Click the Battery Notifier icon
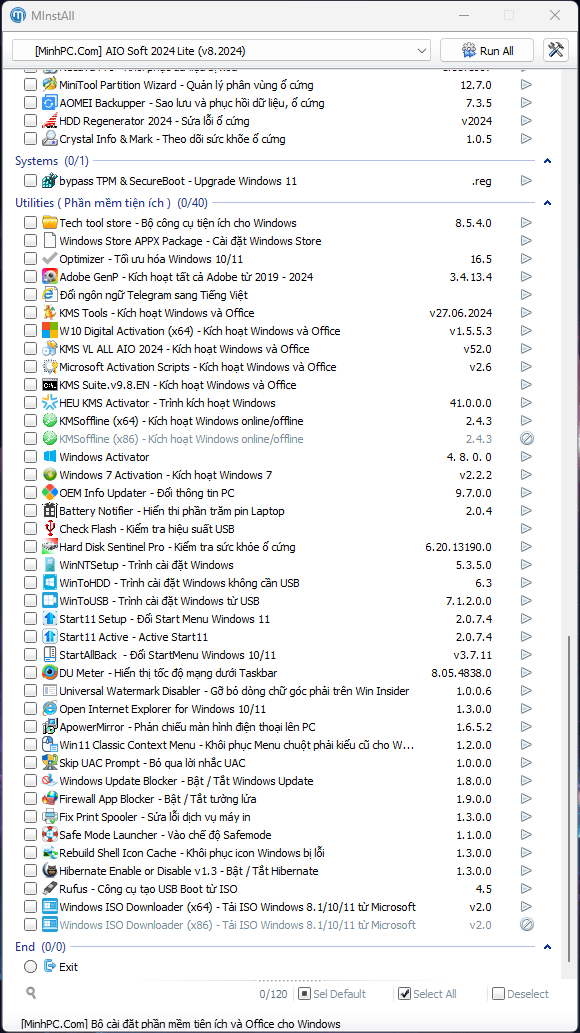Viewport: 580px width, 1033px height. (49, 511)
